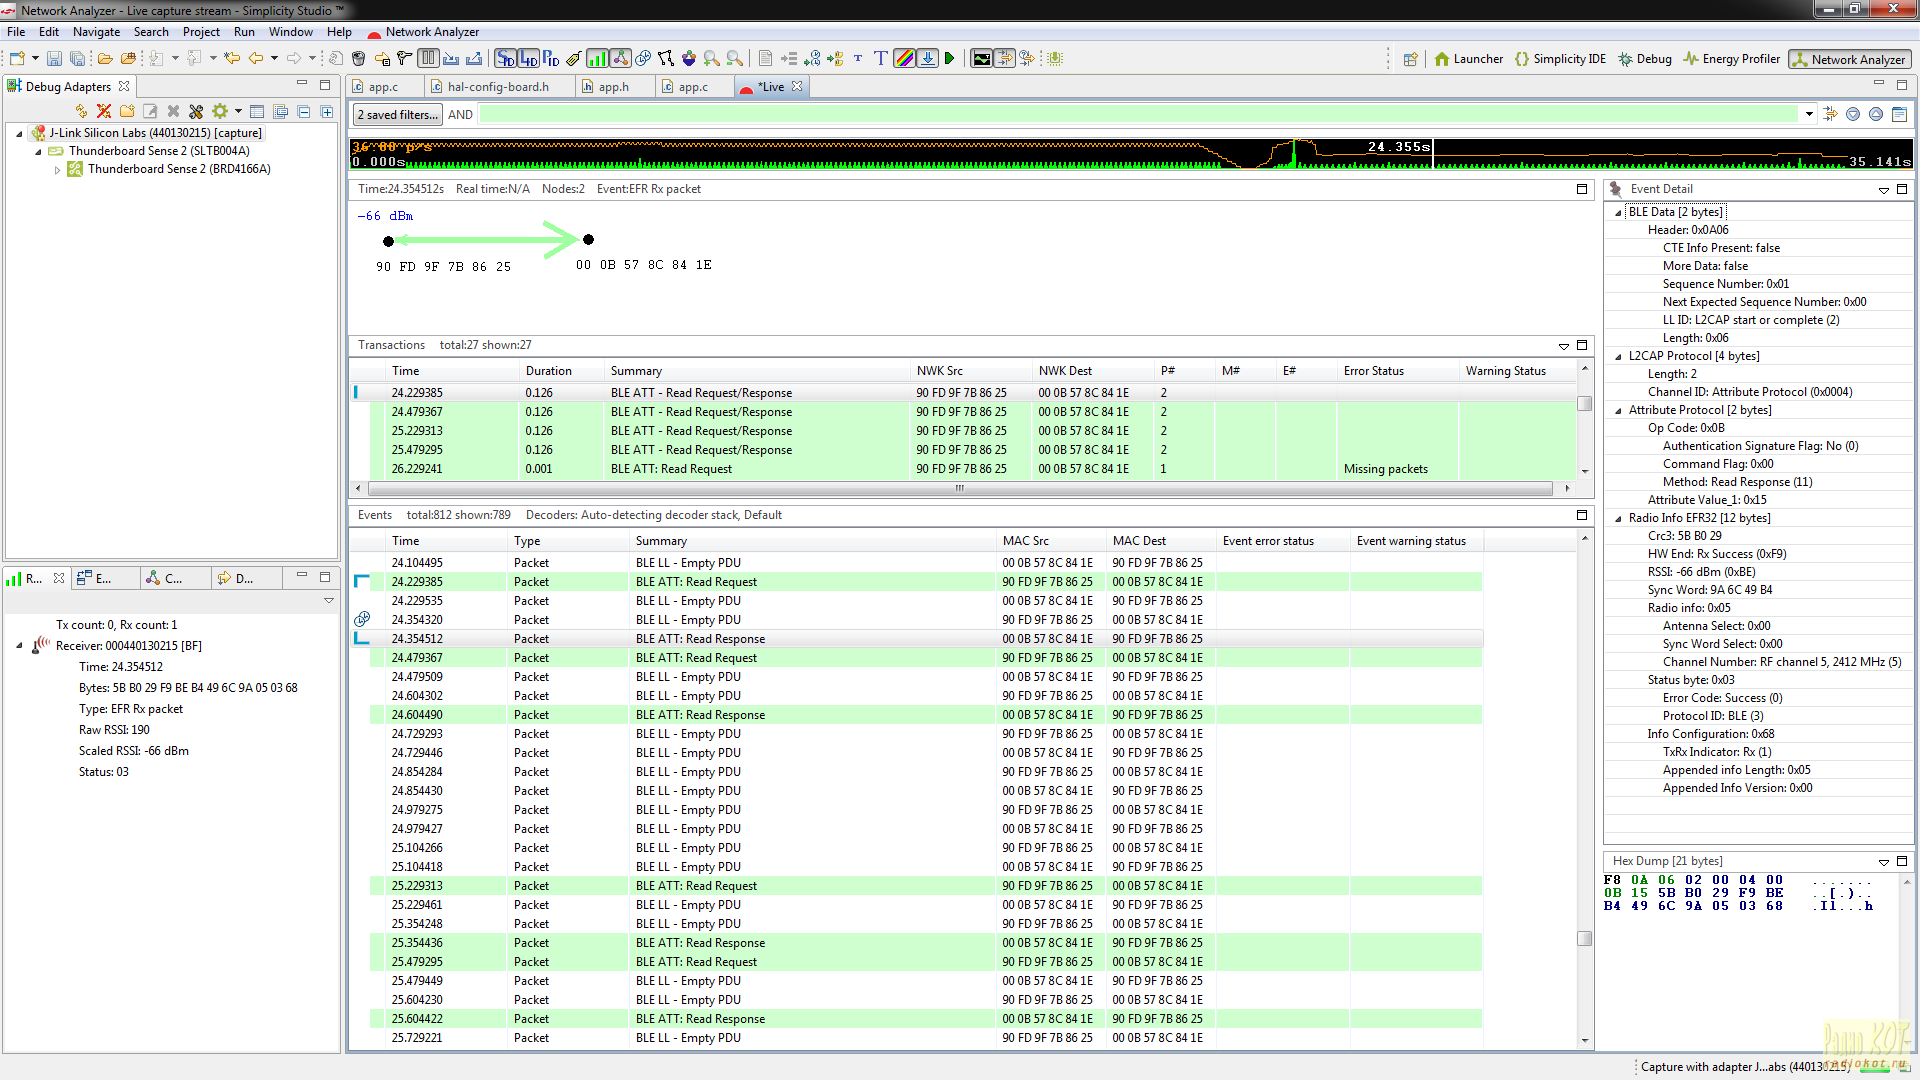Click the large T text toolbar icon
Screen dimensions: 1920x1080
point(880,59)
